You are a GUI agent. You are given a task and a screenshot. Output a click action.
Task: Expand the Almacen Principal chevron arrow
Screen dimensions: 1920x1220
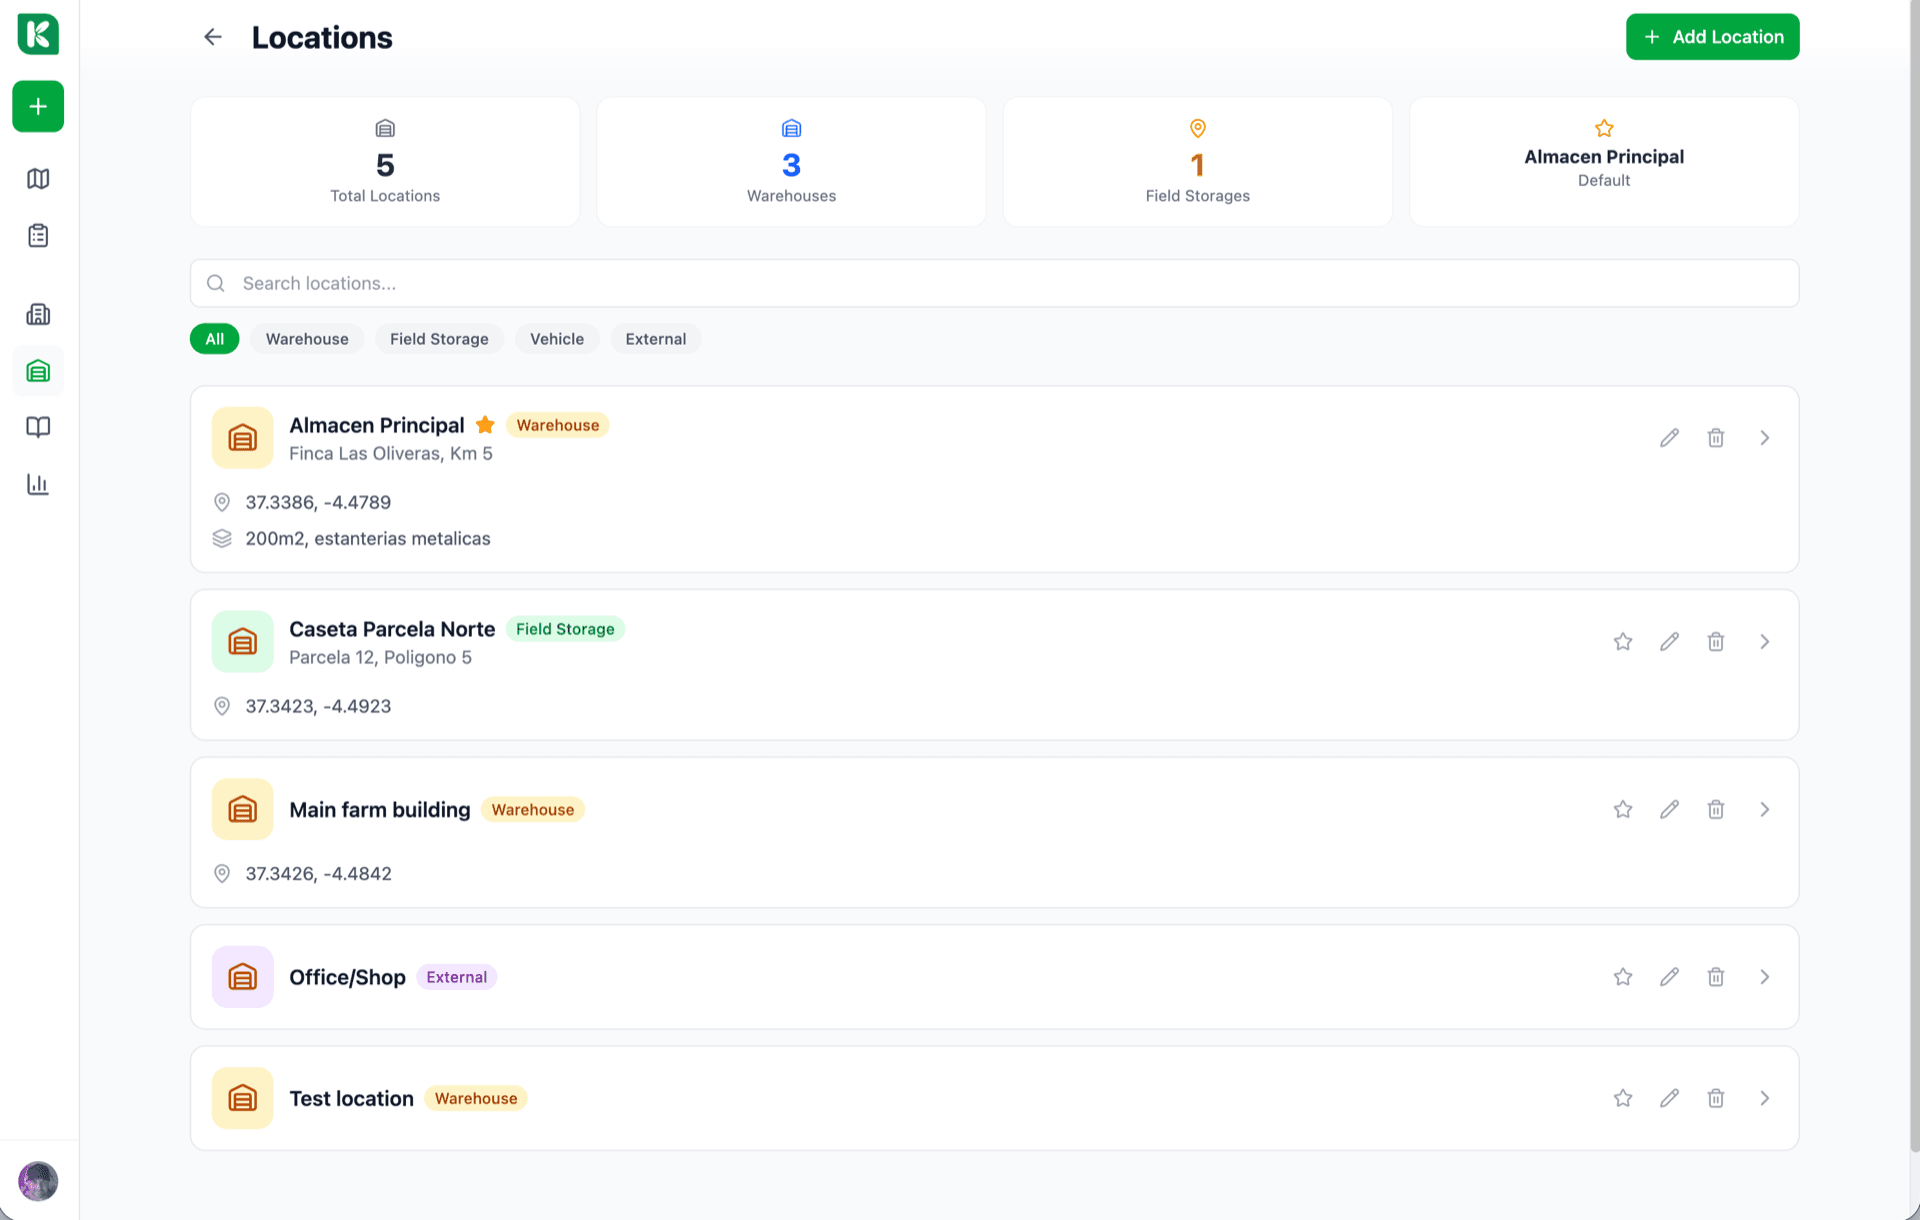[1765, 438]
